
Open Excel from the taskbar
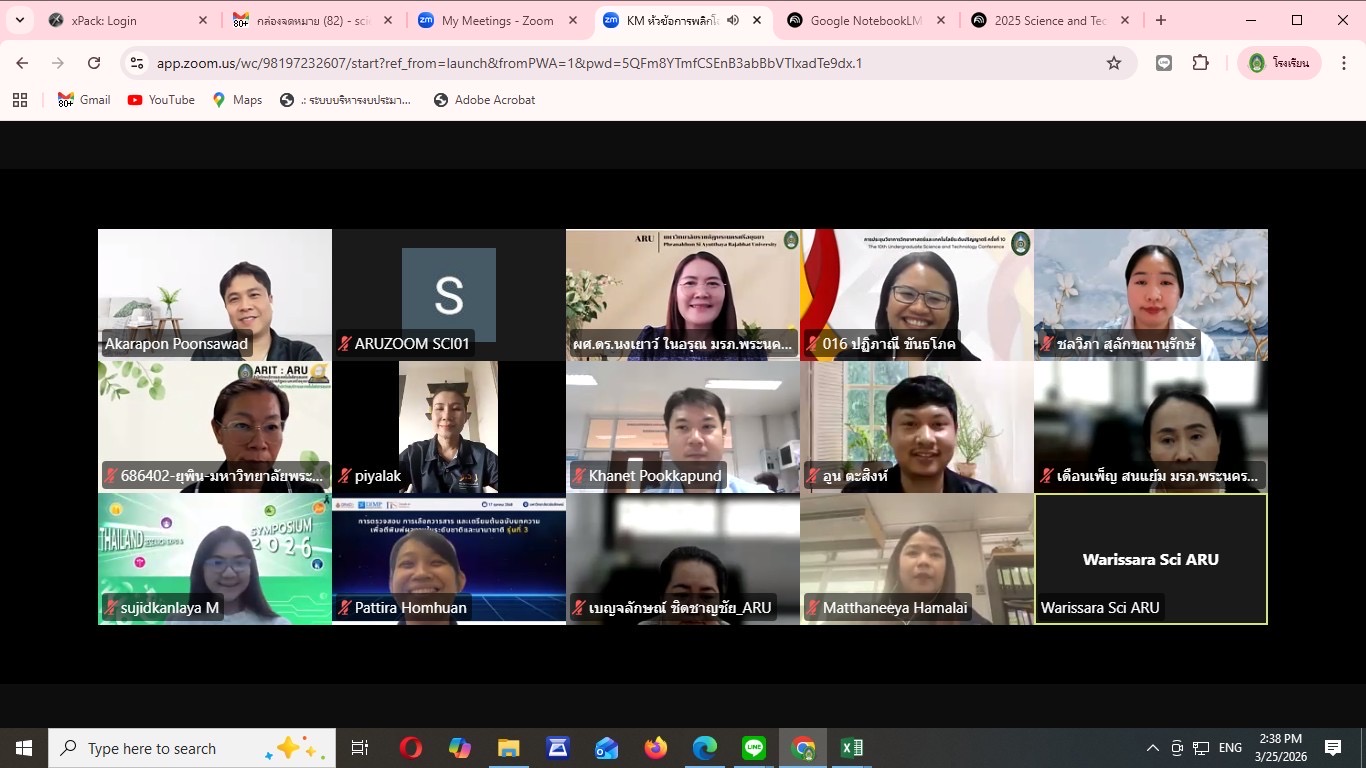(851, 748)
